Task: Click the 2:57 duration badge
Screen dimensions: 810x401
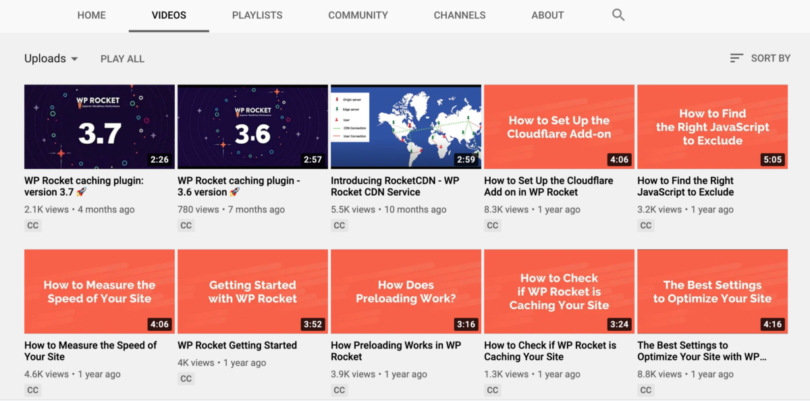Action: point(313,160)
